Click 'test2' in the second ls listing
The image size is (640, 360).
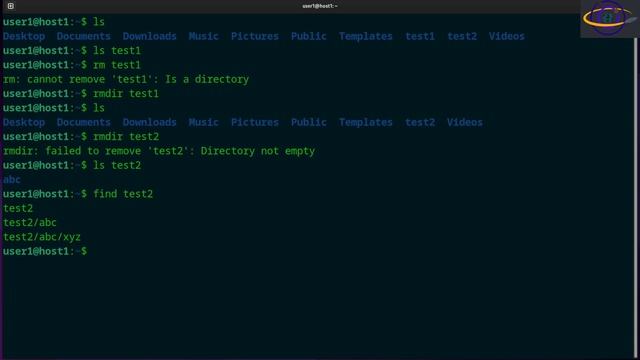pos(420,122)
